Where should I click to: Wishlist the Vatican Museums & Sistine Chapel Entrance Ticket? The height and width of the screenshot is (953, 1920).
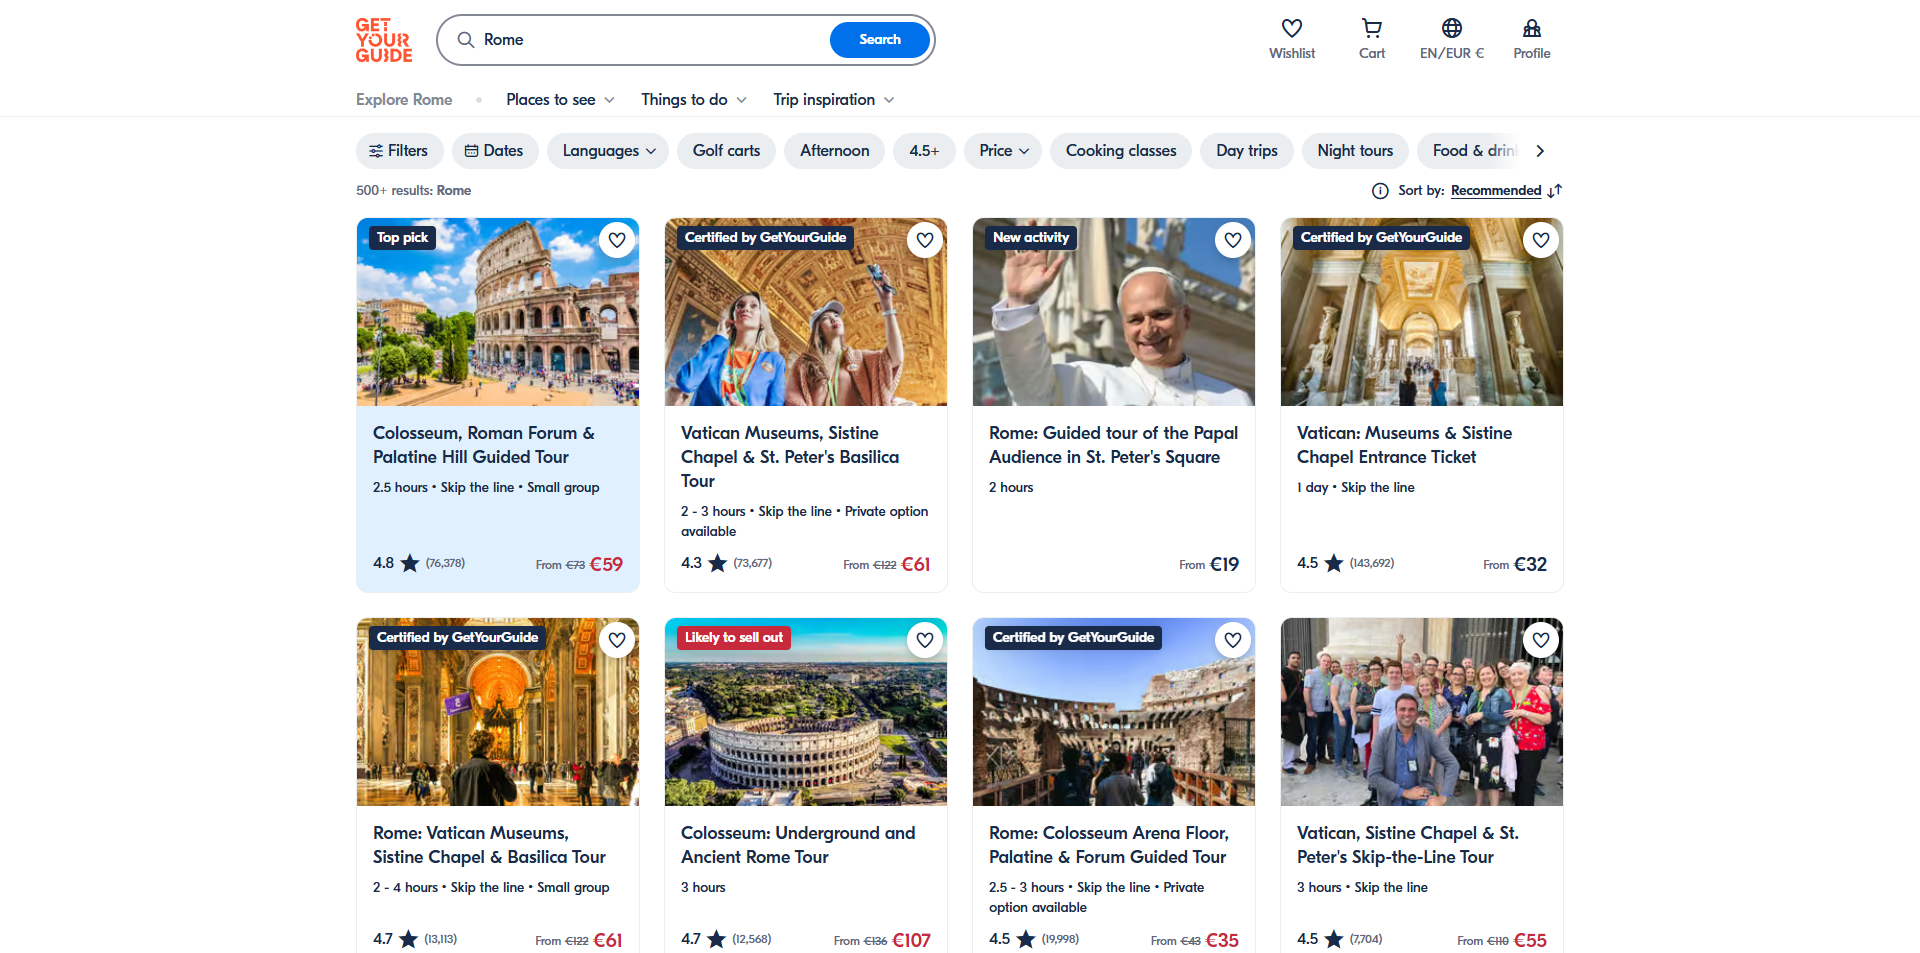coord(1541,240)
